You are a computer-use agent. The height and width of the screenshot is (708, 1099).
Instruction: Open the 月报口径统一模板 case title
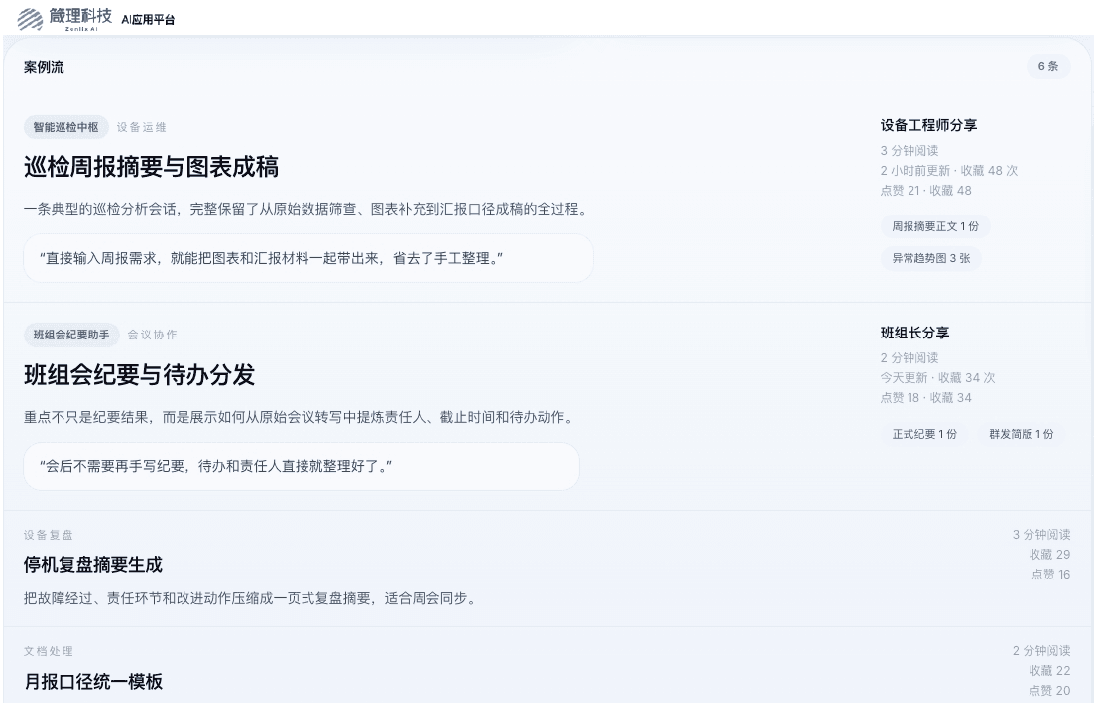[x=93, y=681]
